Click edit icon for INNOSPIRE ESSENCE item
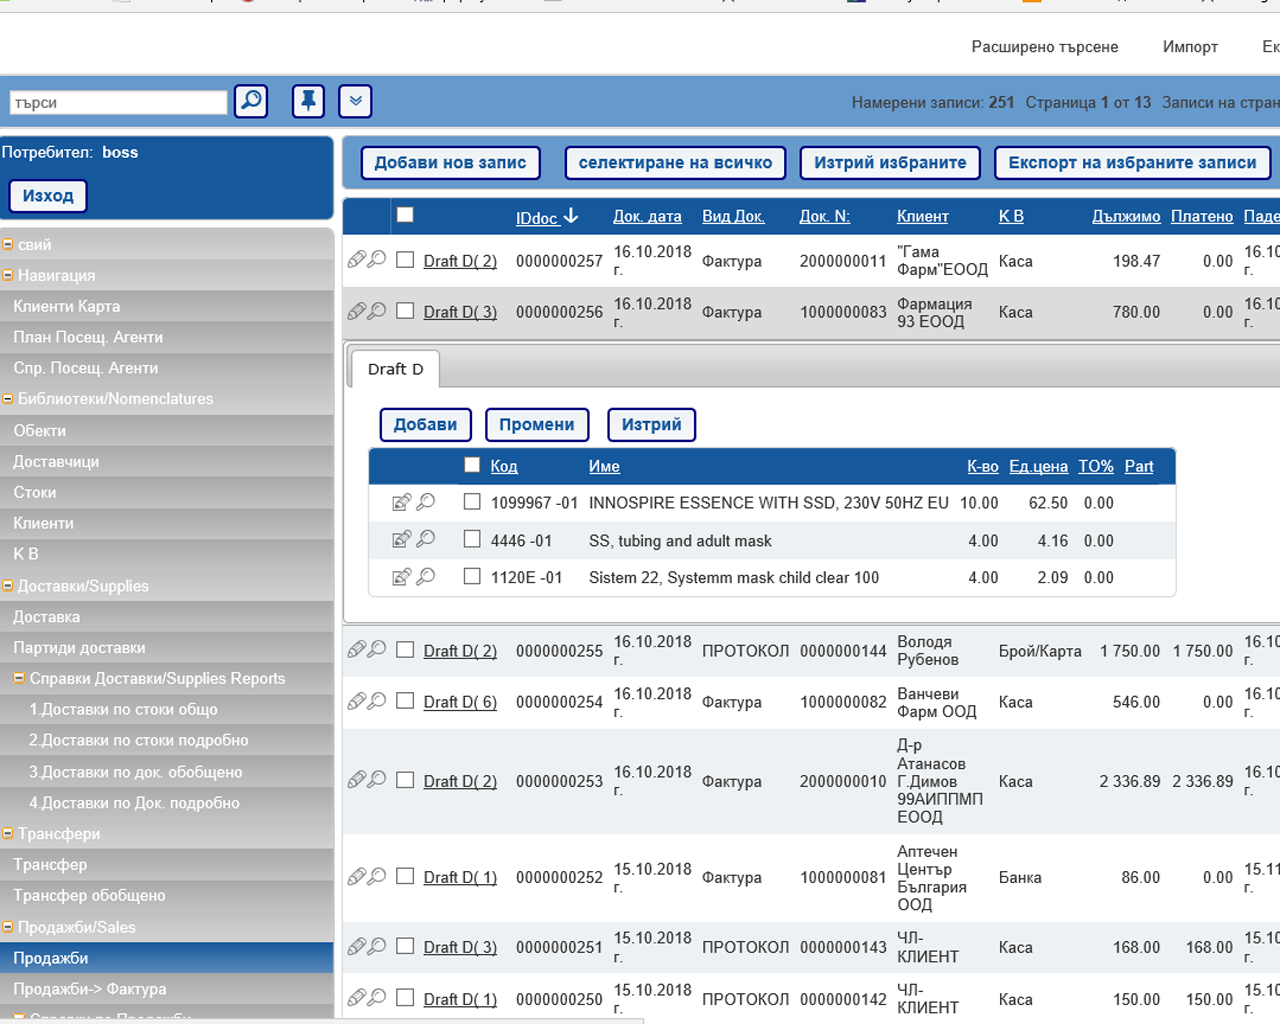 pos(401,502)
